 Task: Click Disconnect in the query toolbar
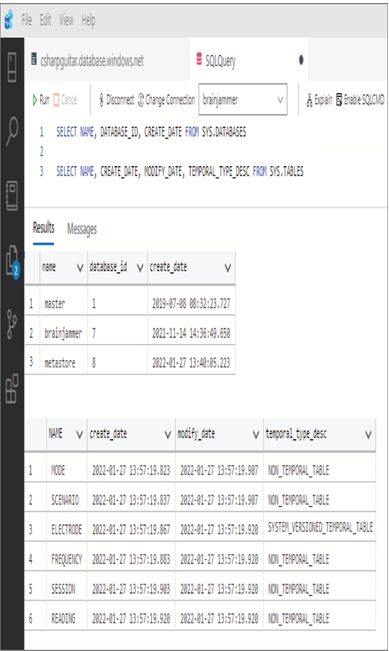[x=116, y=100]
